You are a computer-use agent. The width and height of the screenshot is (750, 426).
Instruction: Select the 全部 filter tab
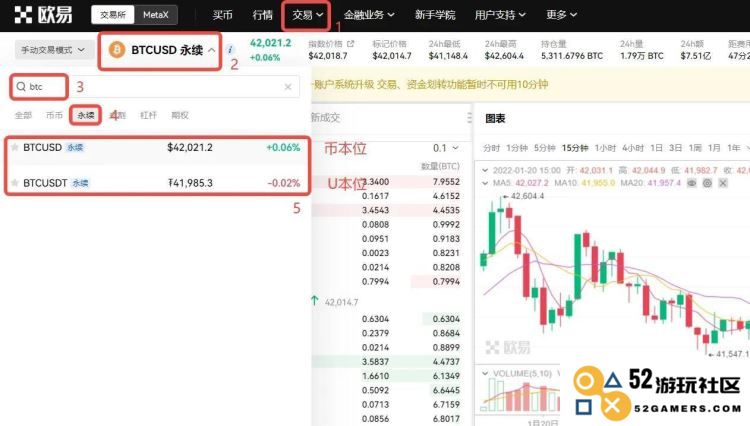(x=23, y=115)
